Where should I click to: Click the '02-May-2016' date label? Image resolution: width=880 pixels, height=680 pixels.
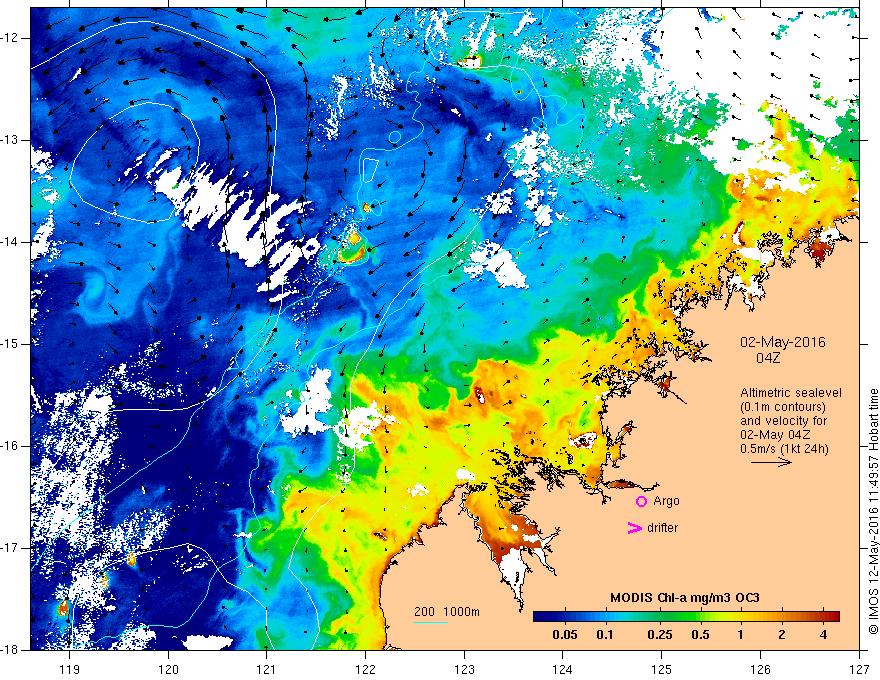[782, 342]
